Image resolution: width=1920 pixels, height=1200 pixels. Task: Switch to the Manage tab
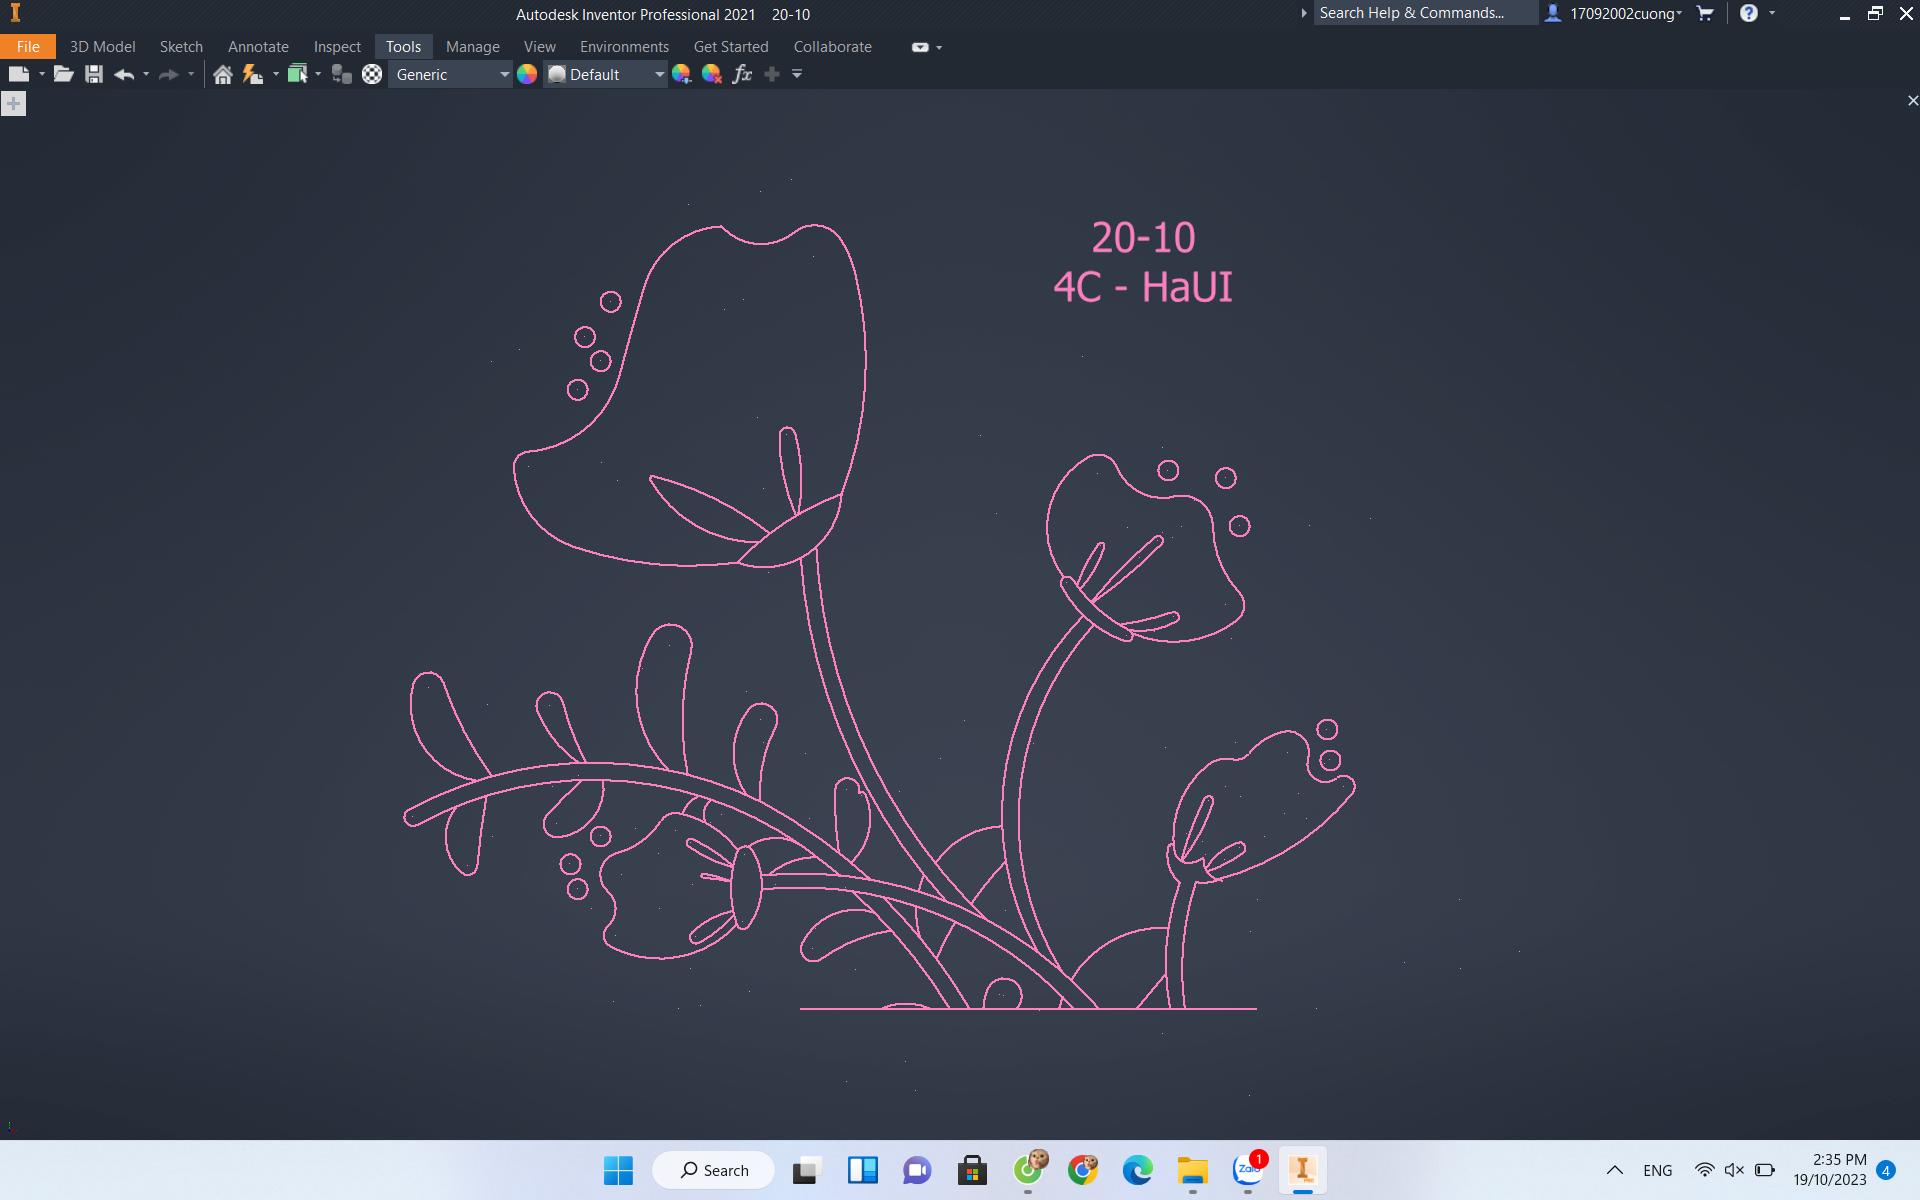pyautogui.click(x=472, y=46)
